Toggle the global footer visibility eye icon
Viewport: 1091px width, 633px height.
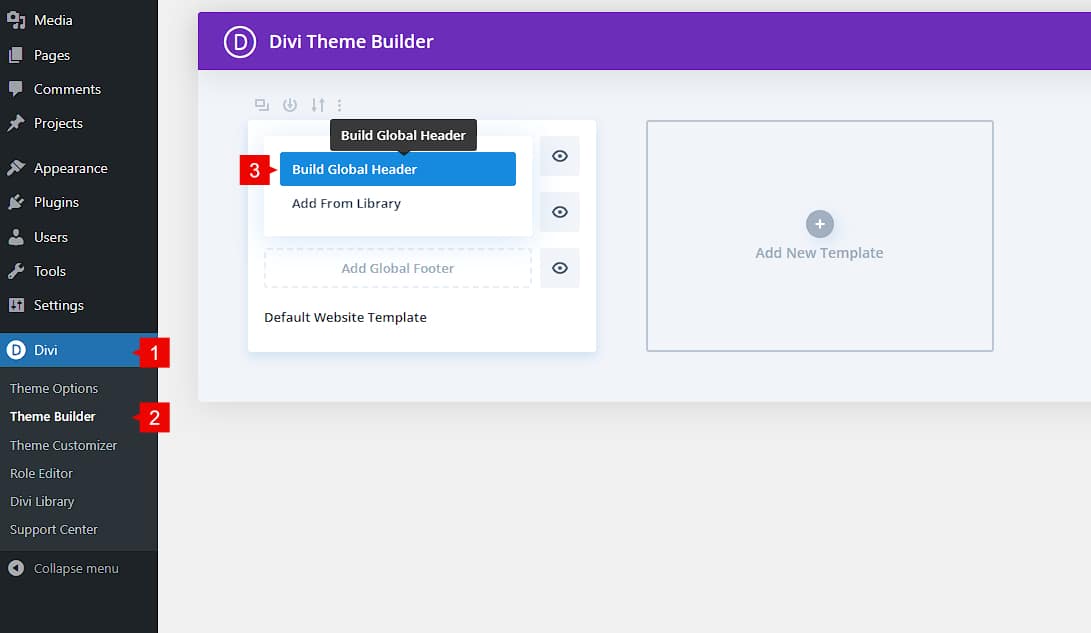tap(560, 268)
